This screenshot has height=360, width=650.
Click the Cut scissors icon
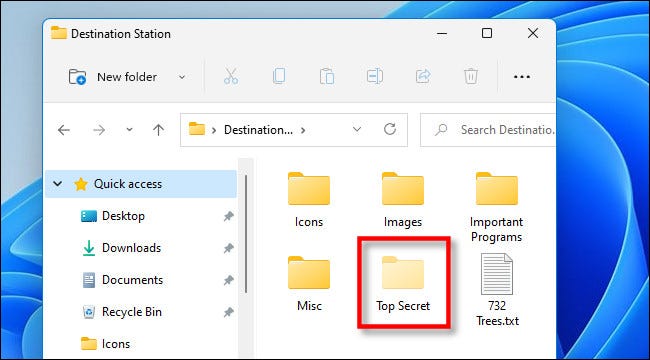(x=231, y=77)
